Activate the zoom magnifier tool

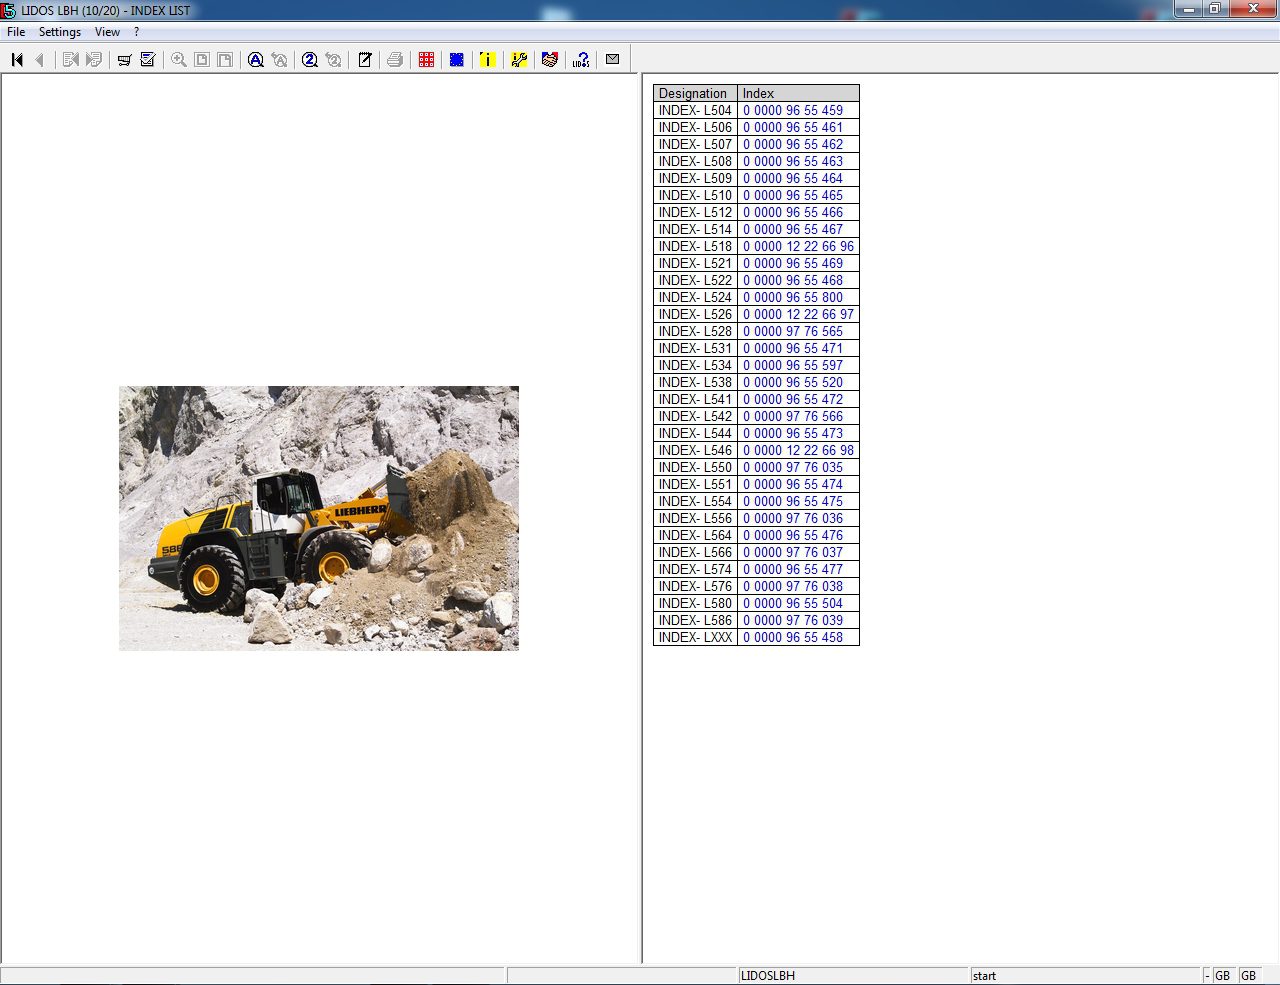coord(177,59)
